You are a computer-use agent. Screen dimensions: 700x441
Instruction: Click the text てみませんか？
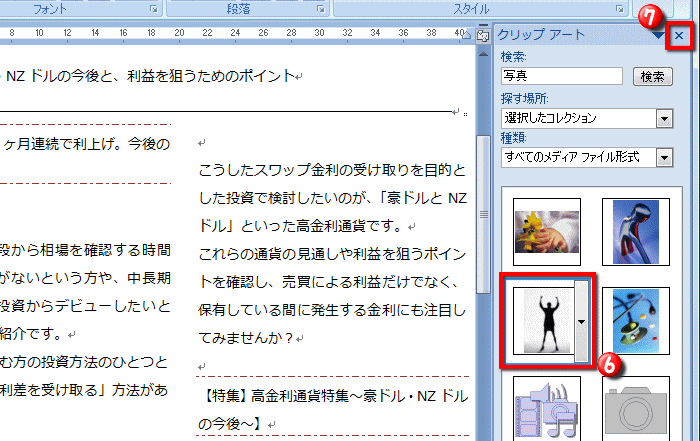tap(246, 338)
